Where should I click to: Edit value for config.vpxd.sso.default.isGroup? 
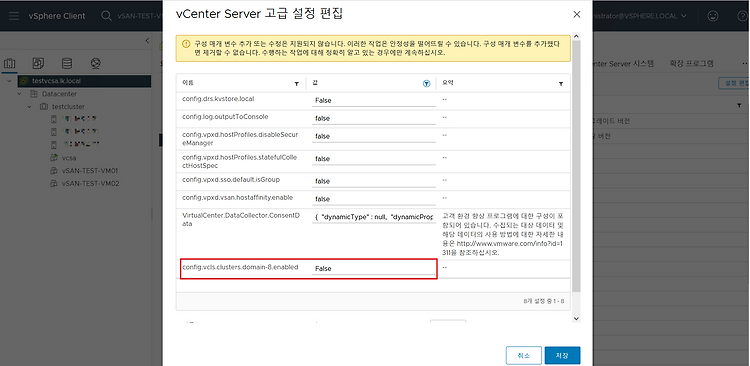pyautogui.click(x=373, y=181)
